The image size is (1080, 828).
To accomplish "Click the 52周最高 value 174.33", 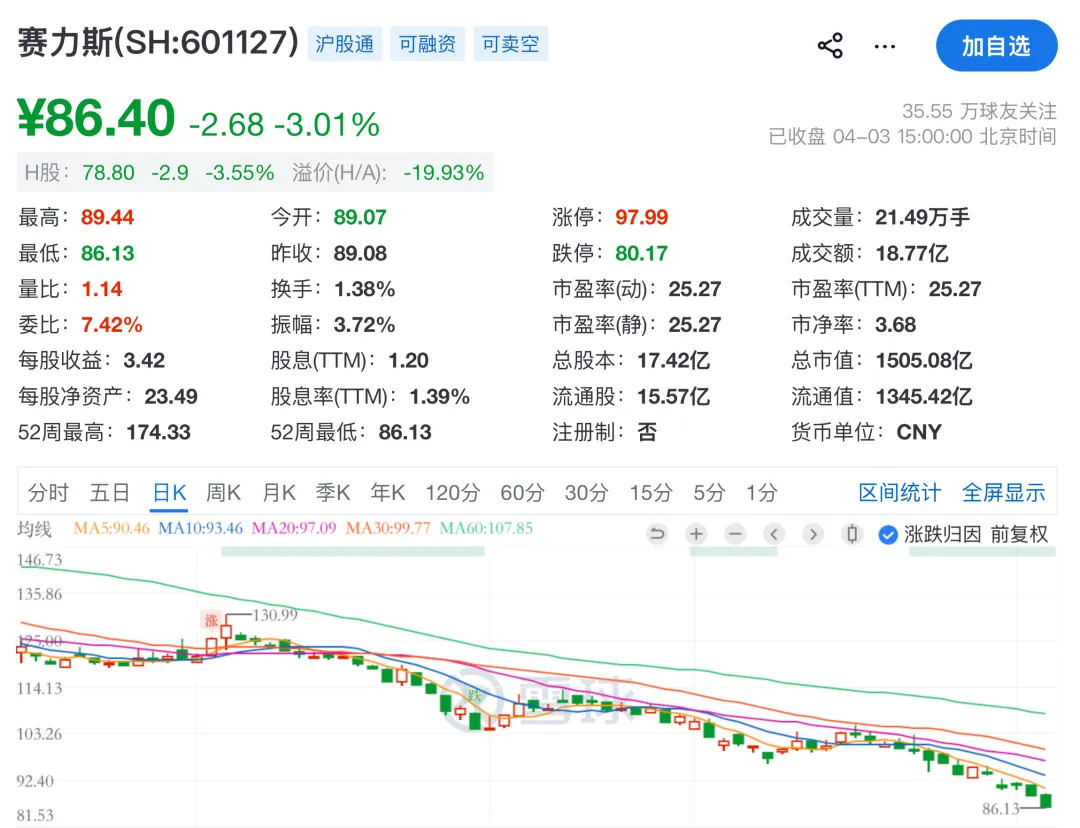I will click(158, 432).
